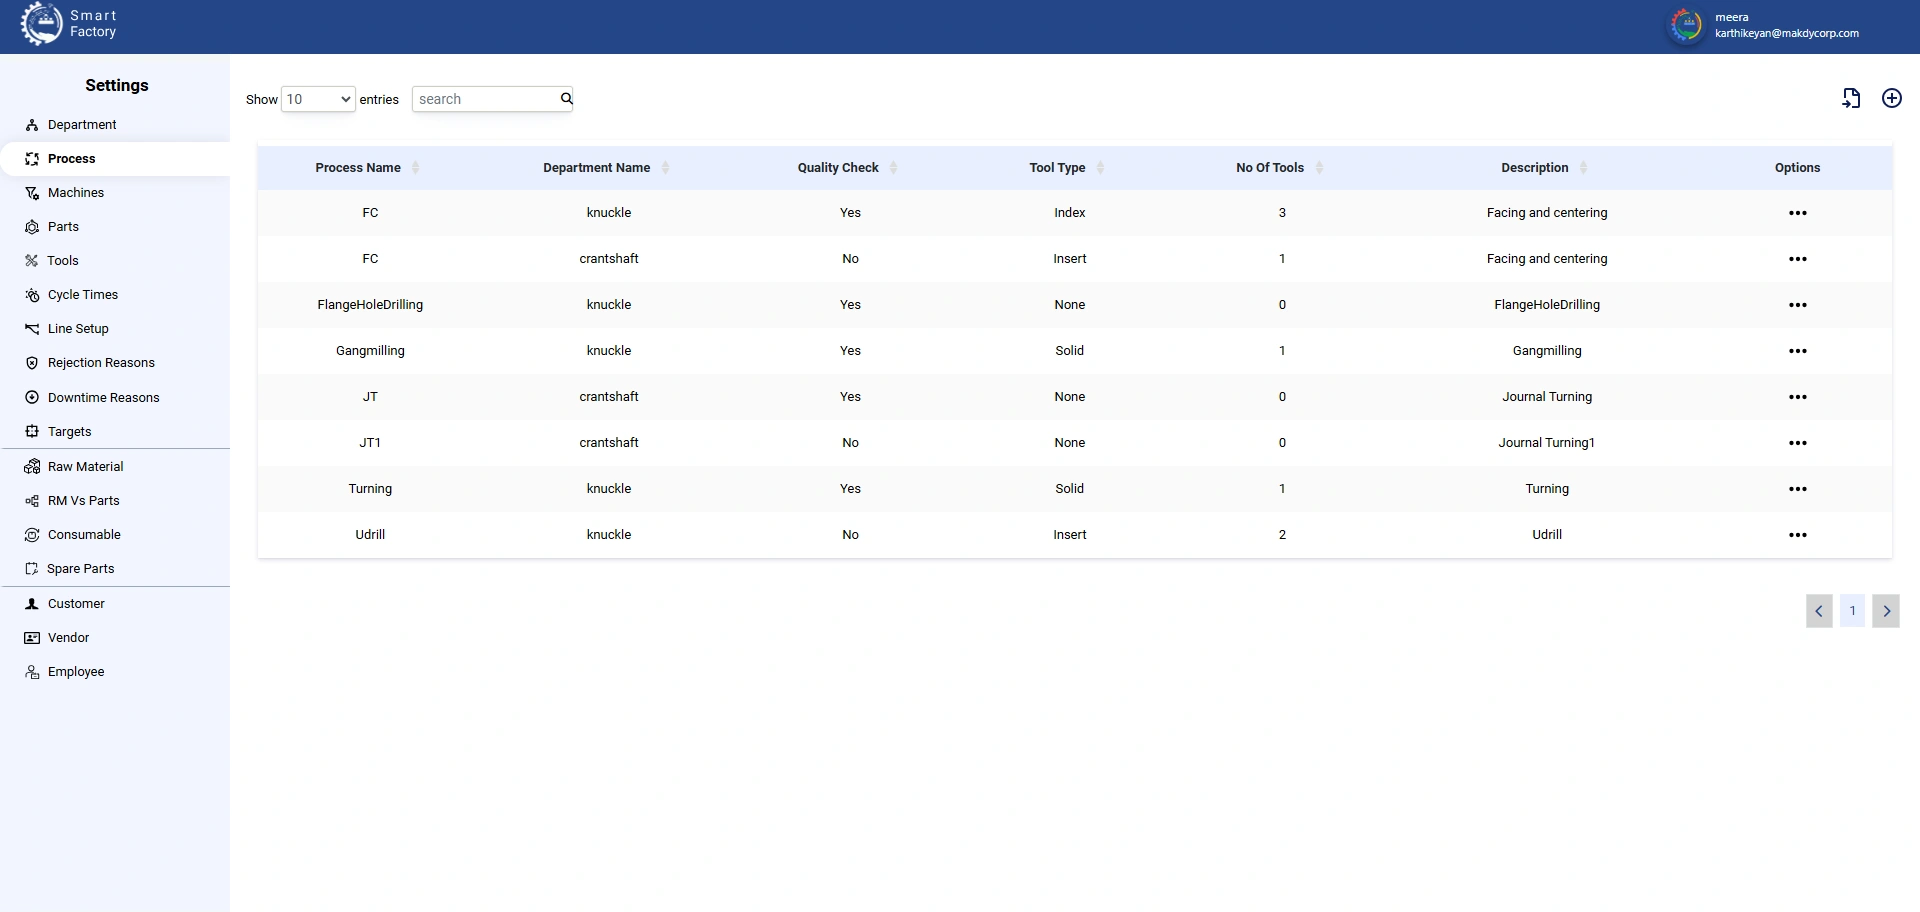Sort by No Of Tools column

[1319, 168]
